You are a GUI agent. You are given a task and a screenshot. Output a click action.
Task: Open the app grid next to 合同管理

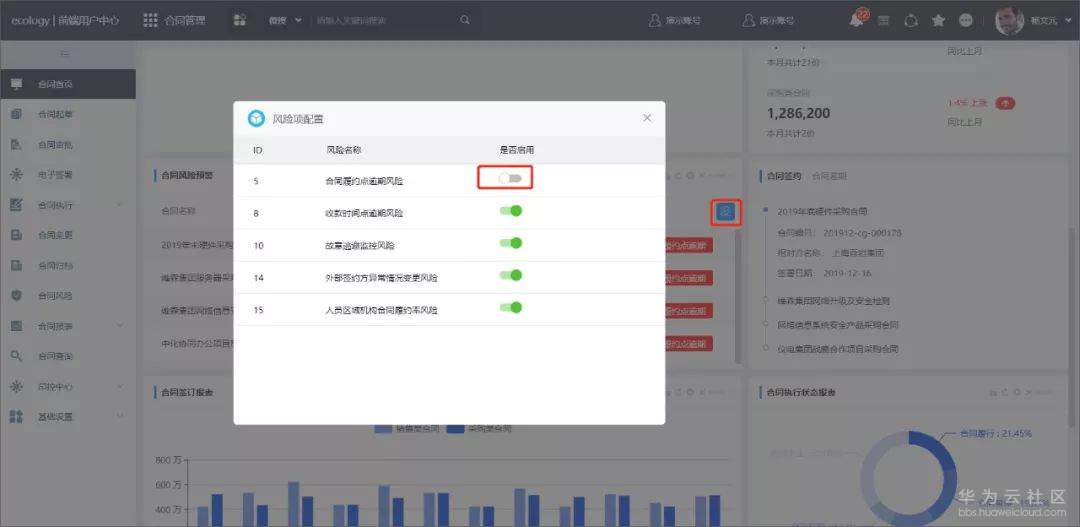coord(150,20)
